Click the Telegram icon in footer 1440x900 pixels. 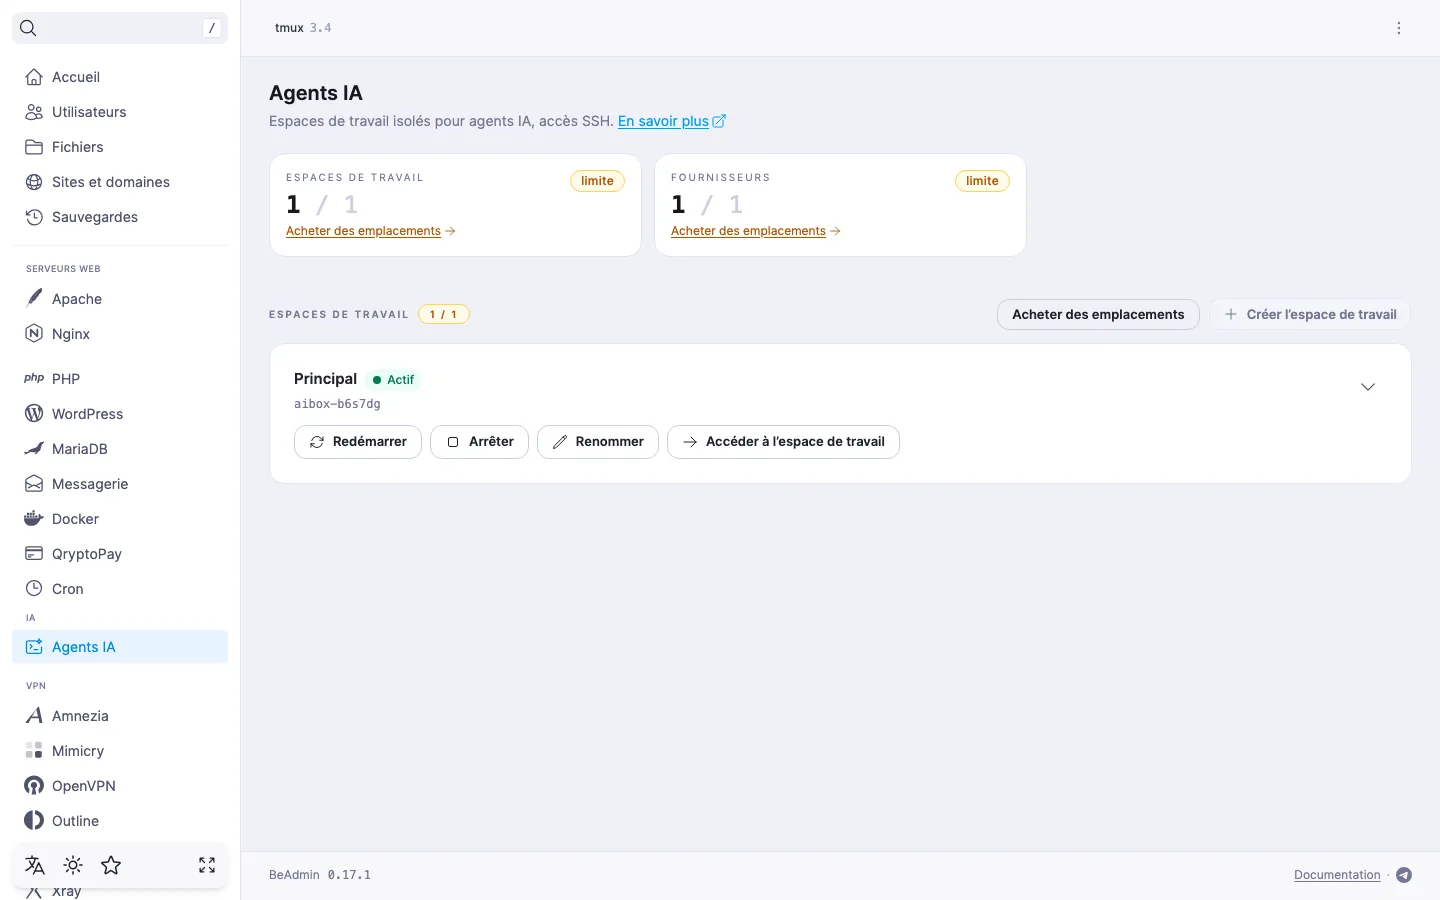point(1404,875)
